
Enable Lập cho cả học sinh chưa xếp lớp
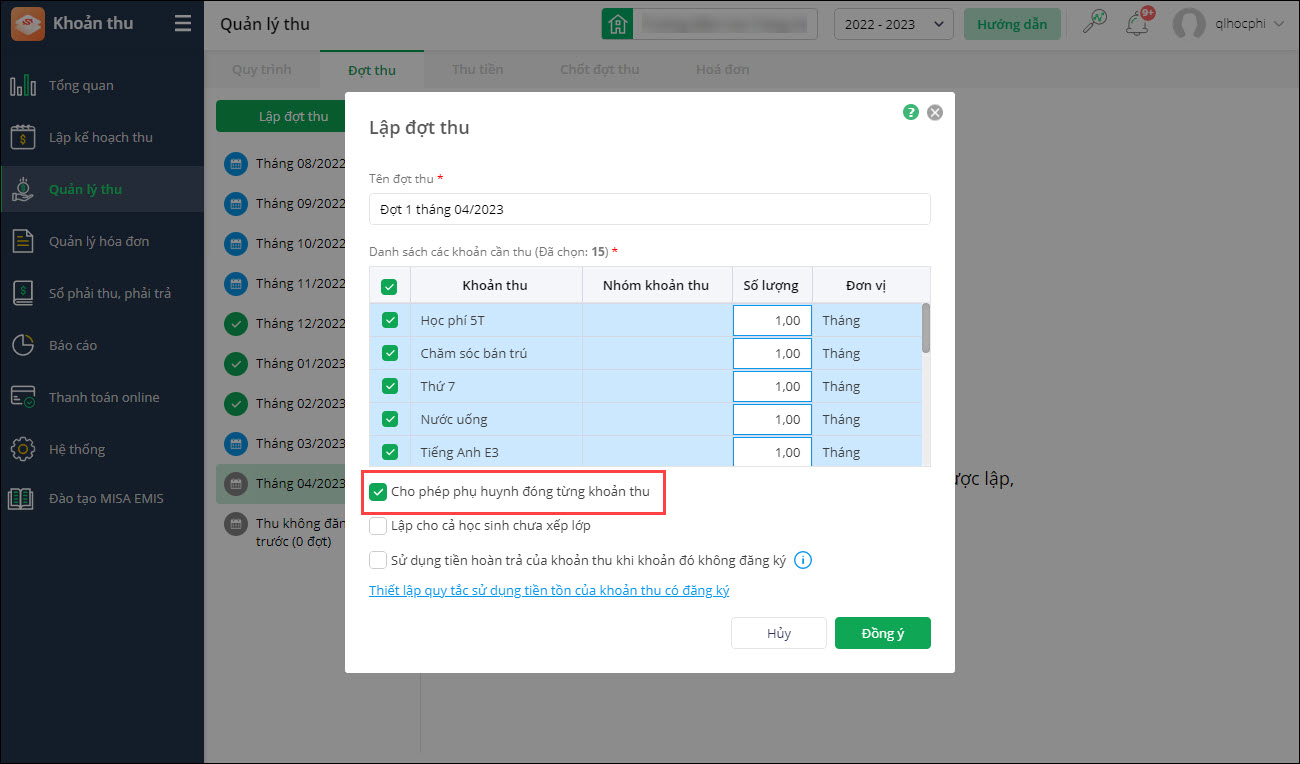pyautogui.click(x=378, y=526)
